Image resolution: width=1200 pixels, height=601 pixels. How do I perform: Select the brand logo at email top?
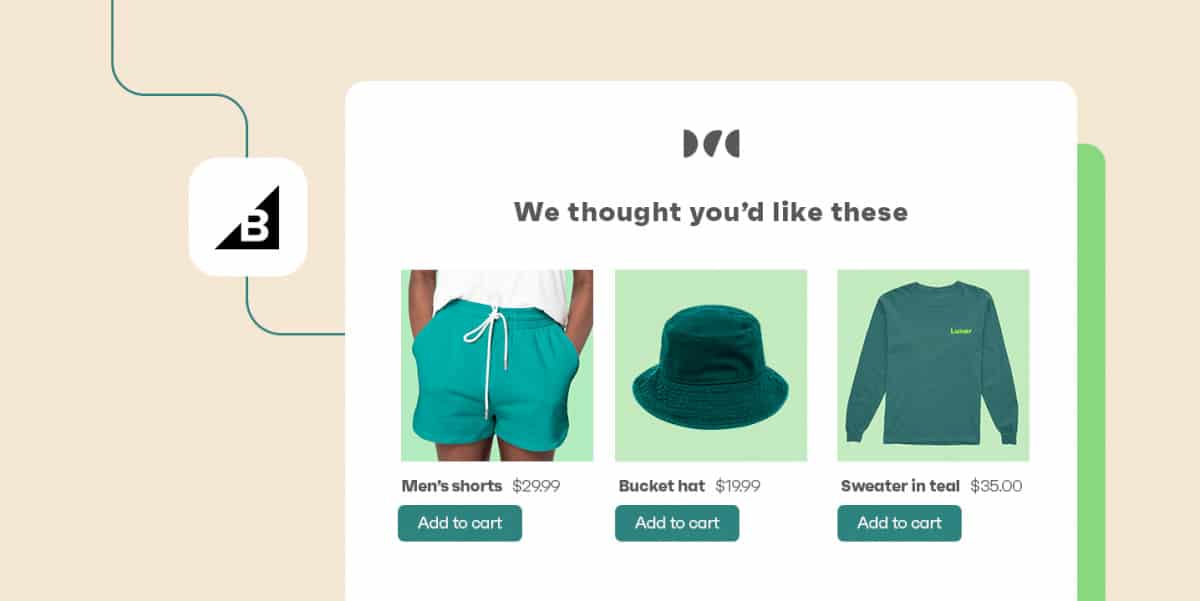click(712, 142)
